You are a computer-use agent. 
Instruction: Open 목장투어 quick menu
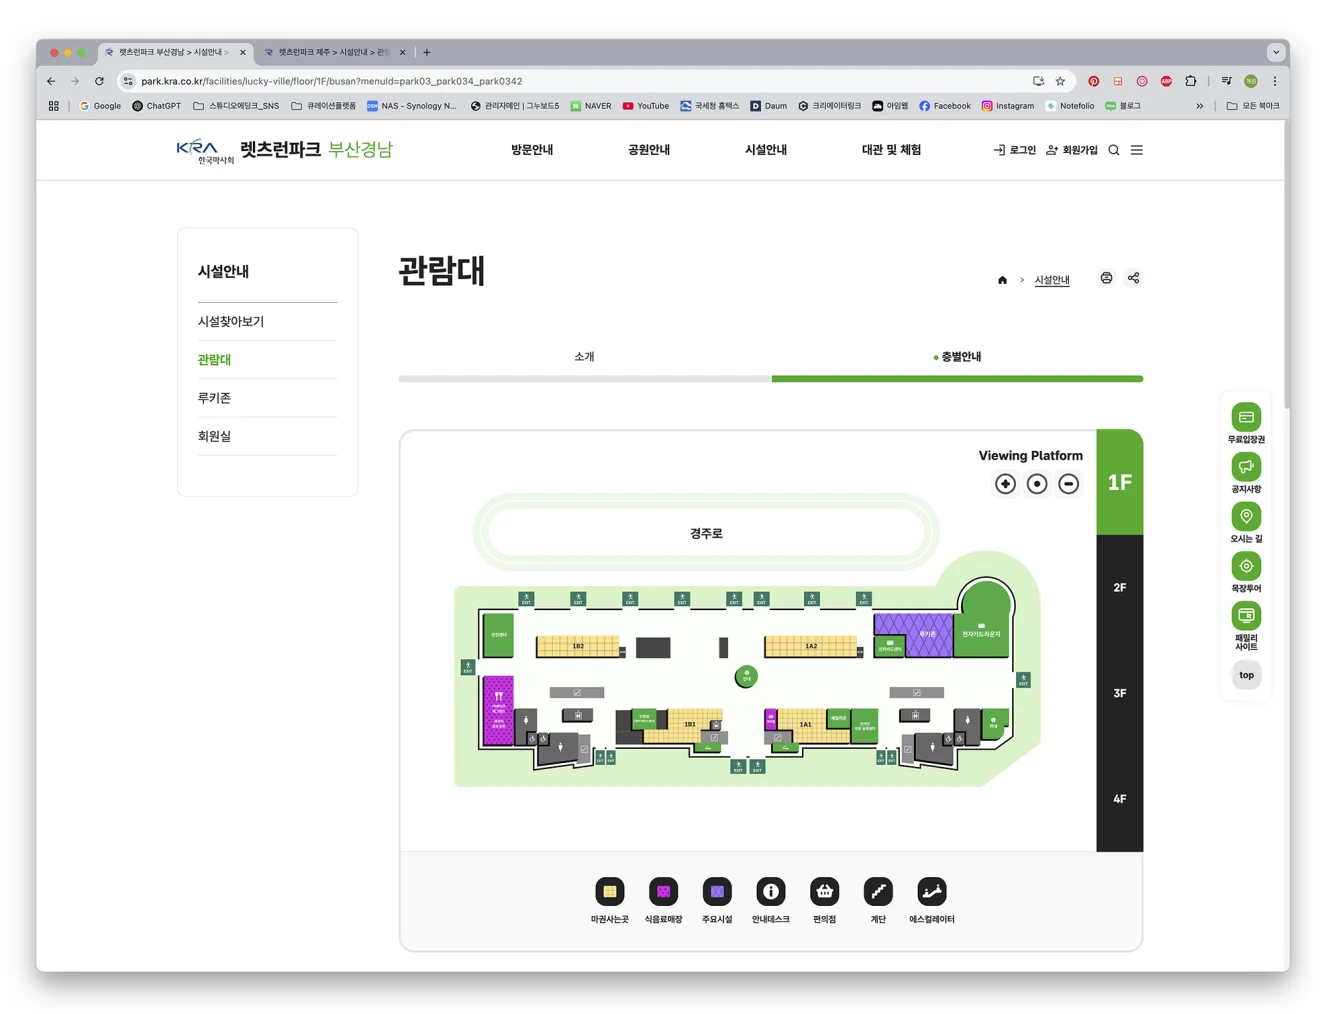click(1246, 572)
